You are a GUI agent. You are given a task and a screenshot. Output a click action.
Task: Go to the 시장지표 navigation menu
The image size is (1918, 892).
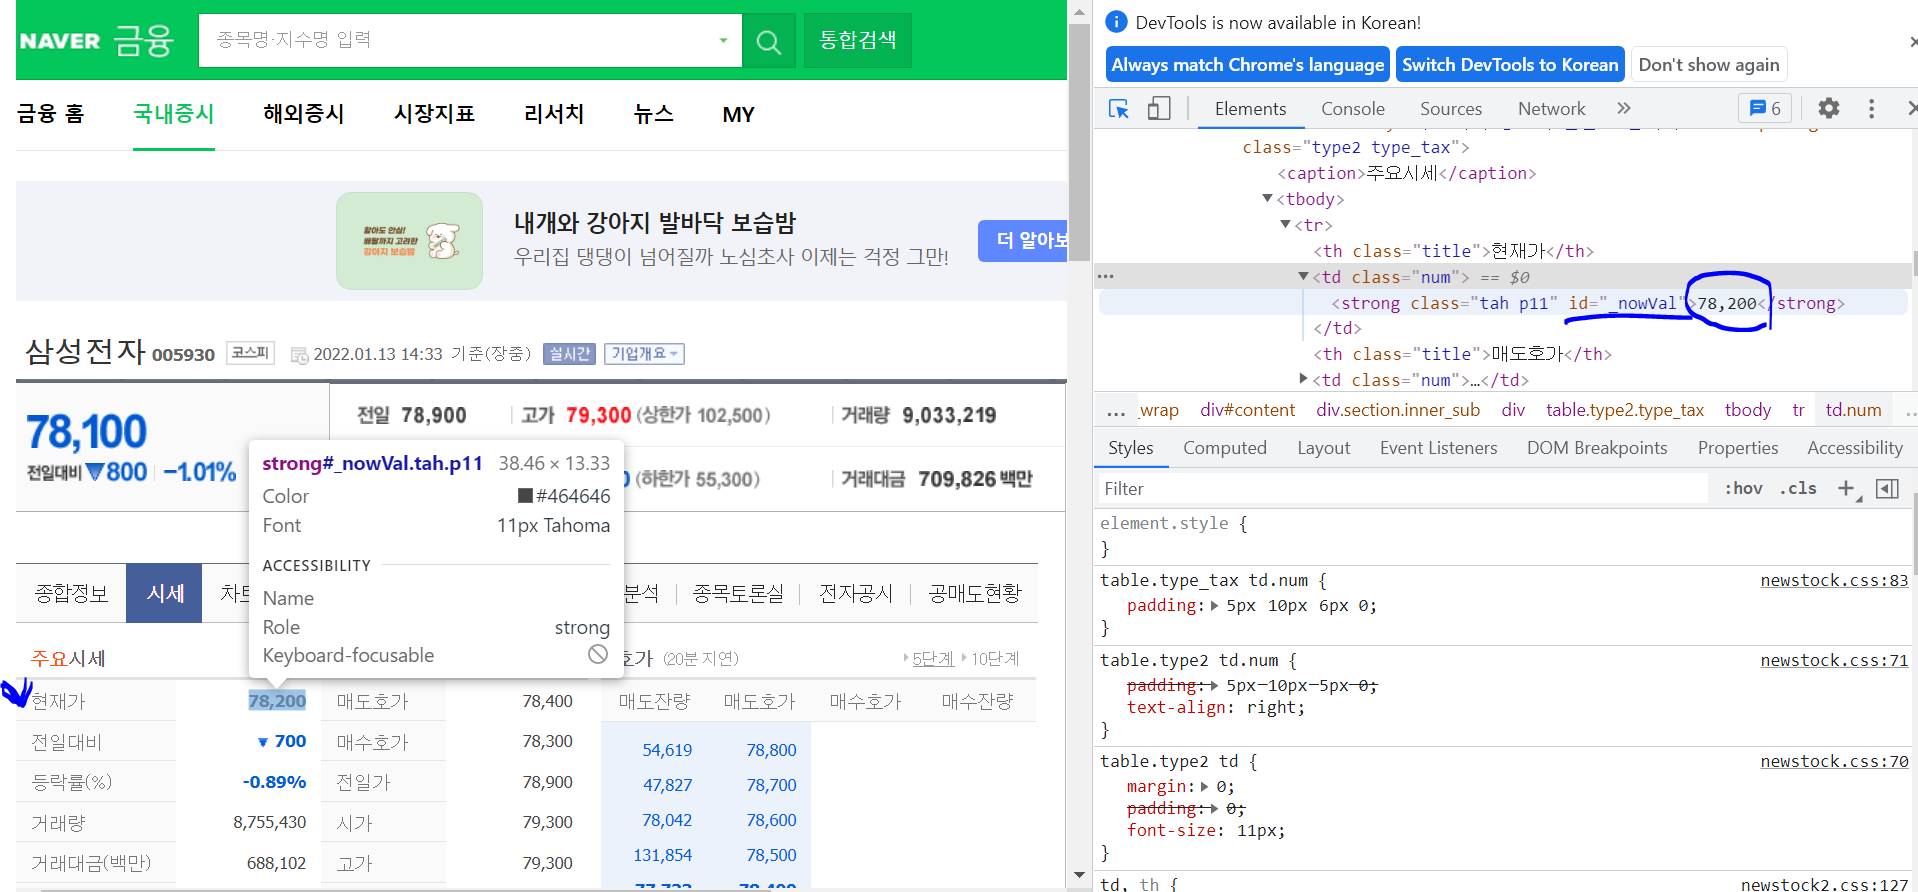click(434, 114)
